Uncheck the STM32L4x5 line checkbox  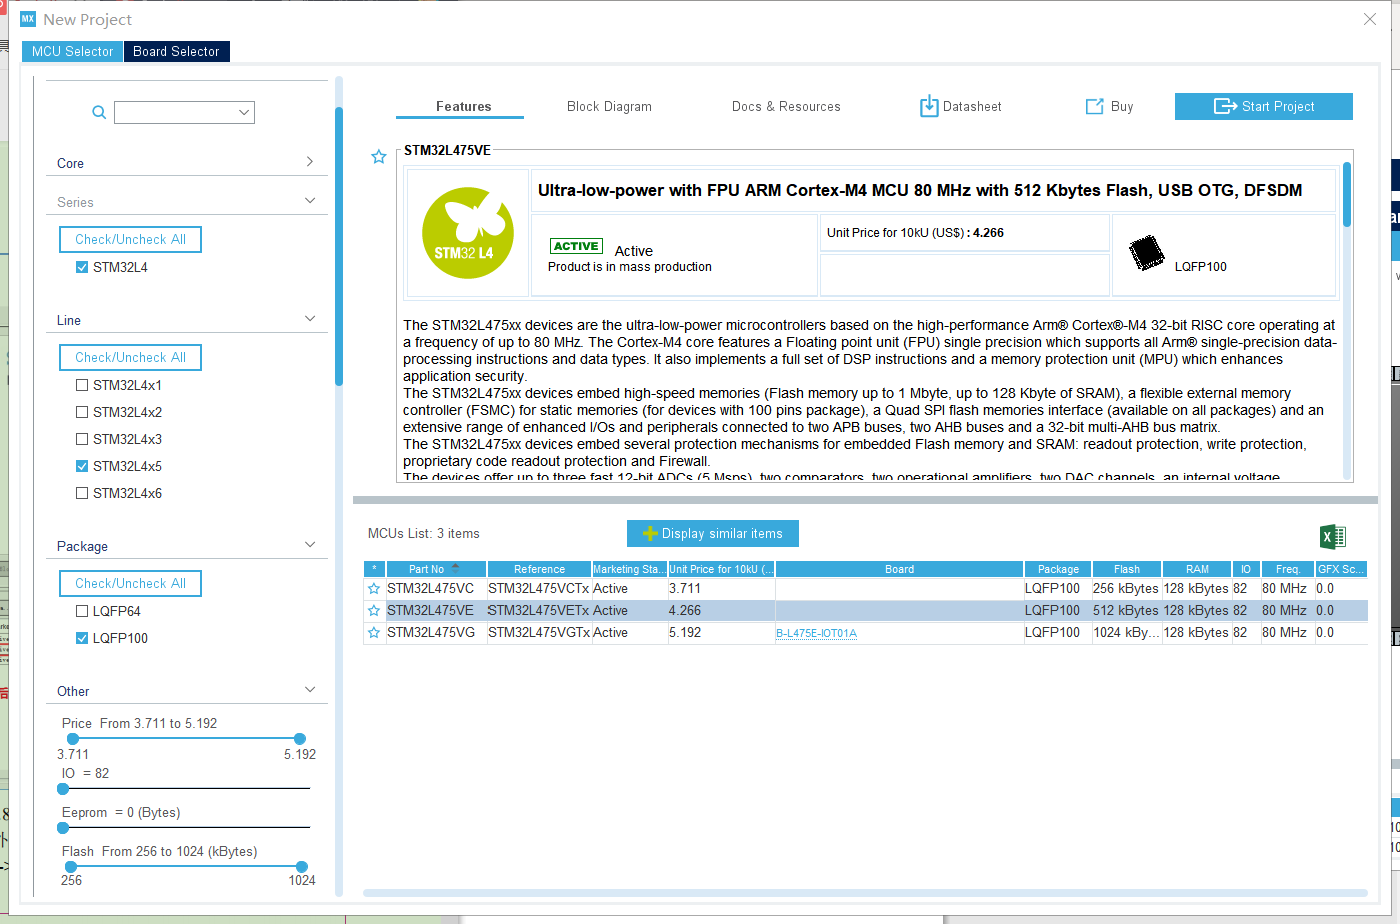pos(82,466)
